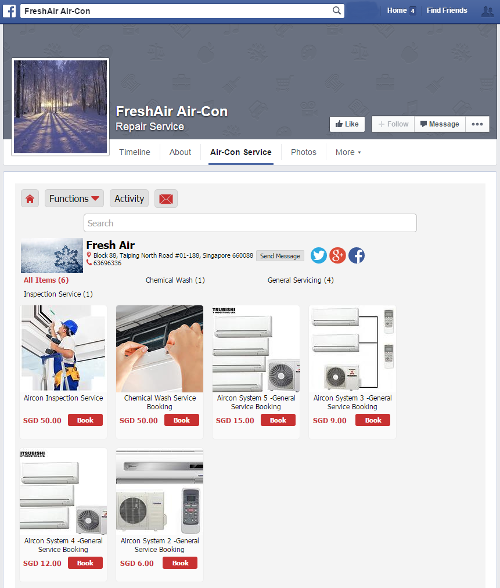Click the SGD 6.00 price
This screenshot has height=588, width=500.
tap(137, 563)
